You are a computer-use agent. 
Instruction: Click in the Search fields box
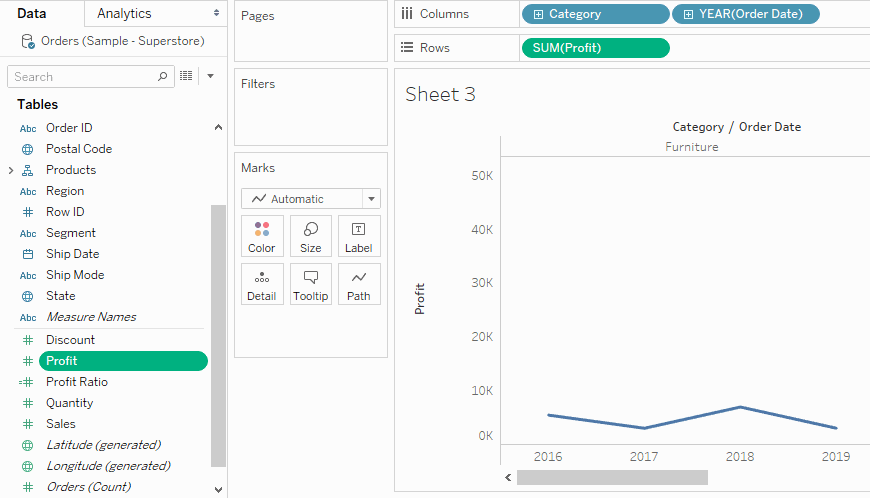(x=85, y=77)
